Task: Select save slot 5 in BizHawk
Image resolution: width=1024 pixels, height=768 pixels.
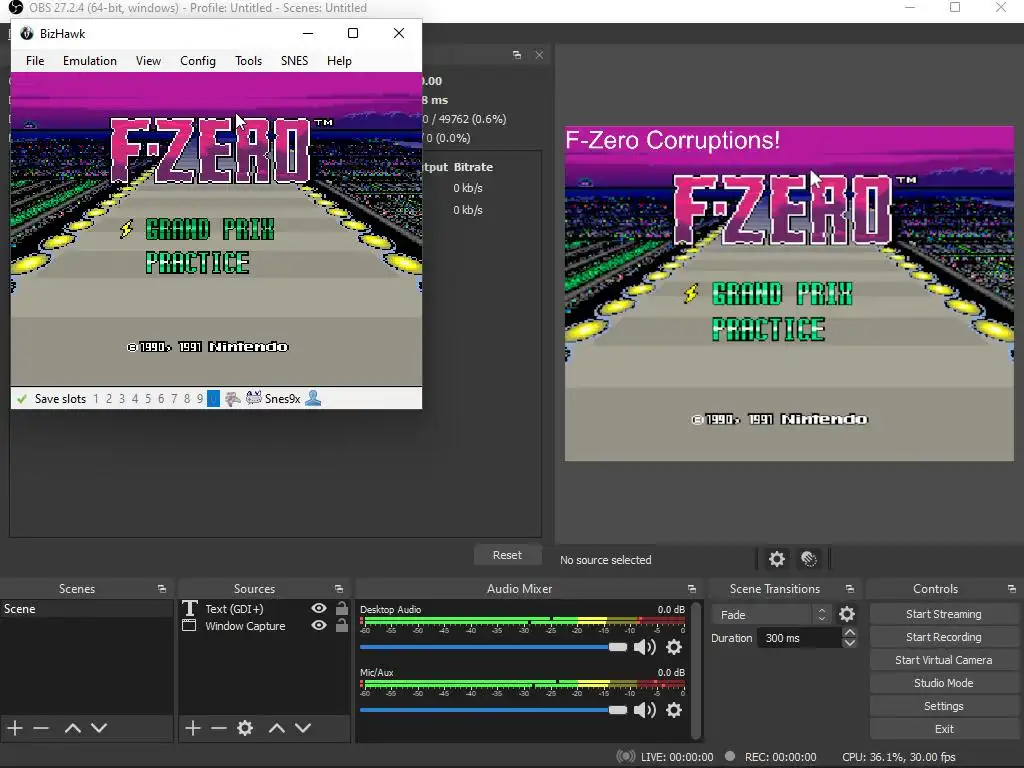Action: 148,398
